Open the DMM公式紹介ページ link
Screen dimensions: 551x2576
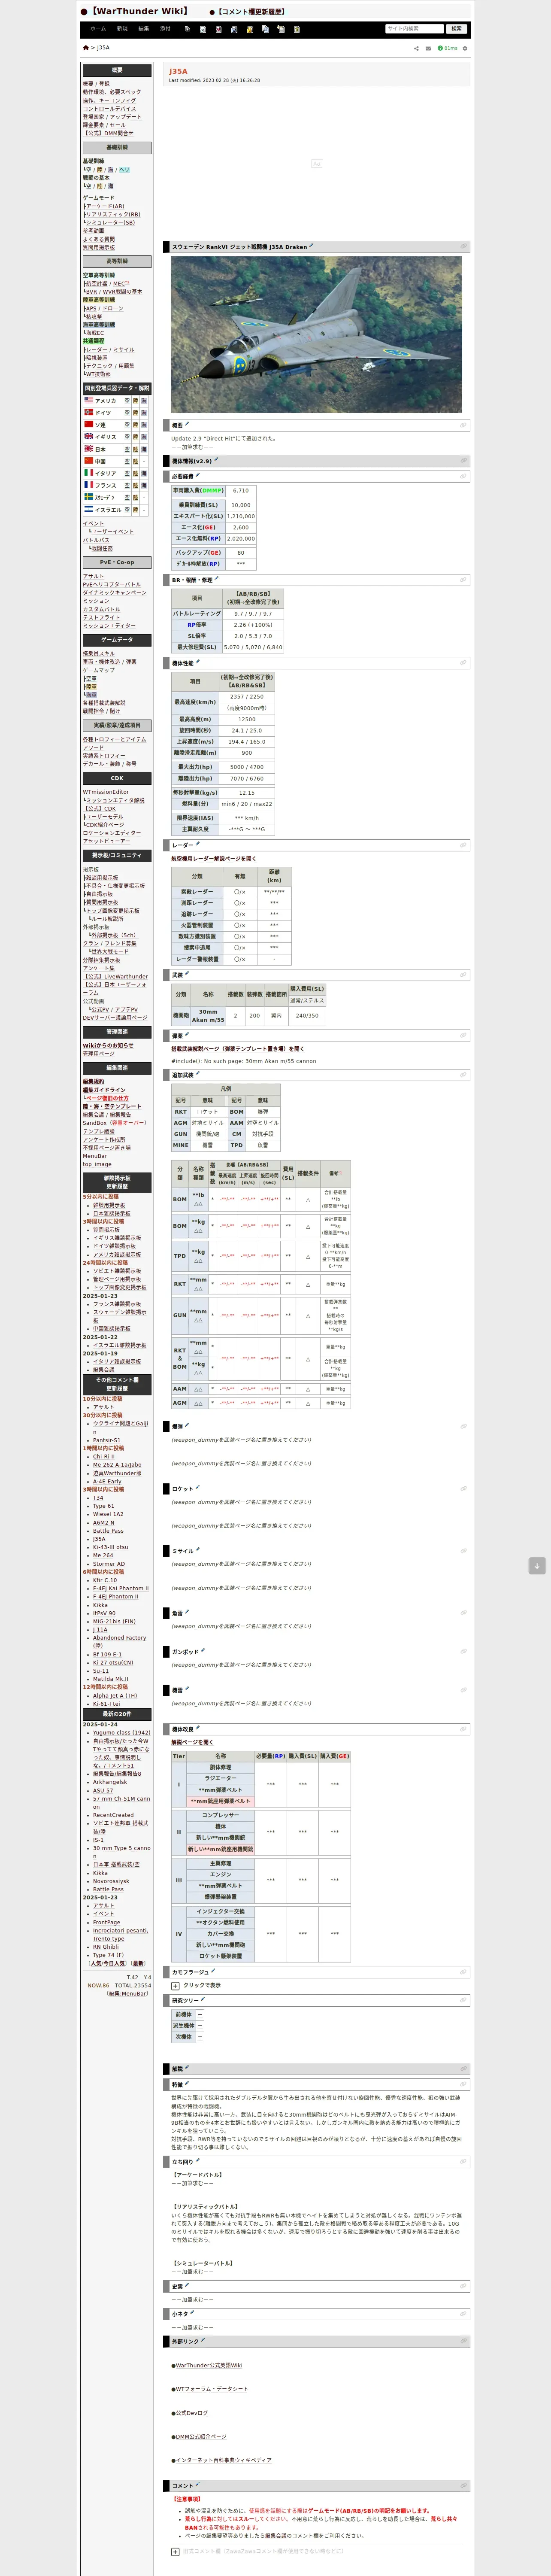(x=201, y=2436)
